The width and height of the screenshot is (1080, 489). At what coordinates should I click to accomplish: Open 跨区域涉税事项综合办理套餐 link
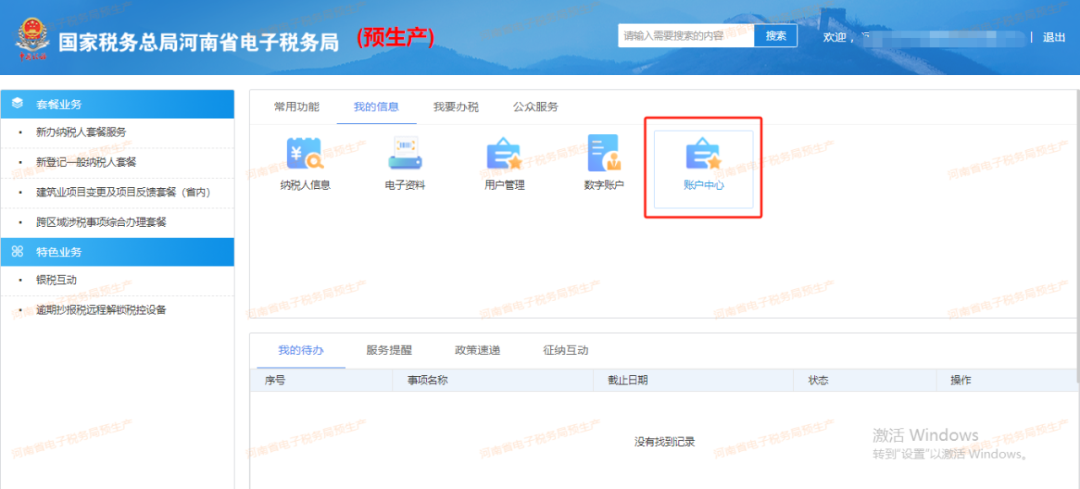point(101,222)
